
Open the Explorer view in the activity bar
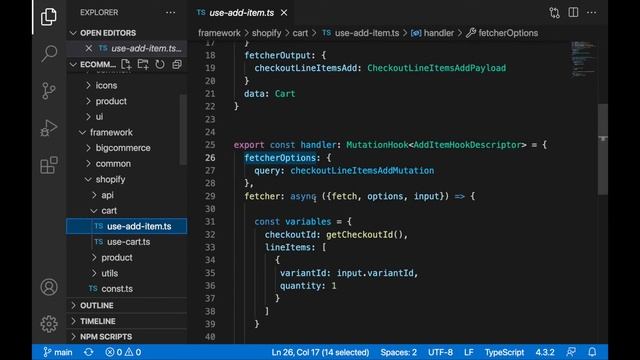pos(49,17)
